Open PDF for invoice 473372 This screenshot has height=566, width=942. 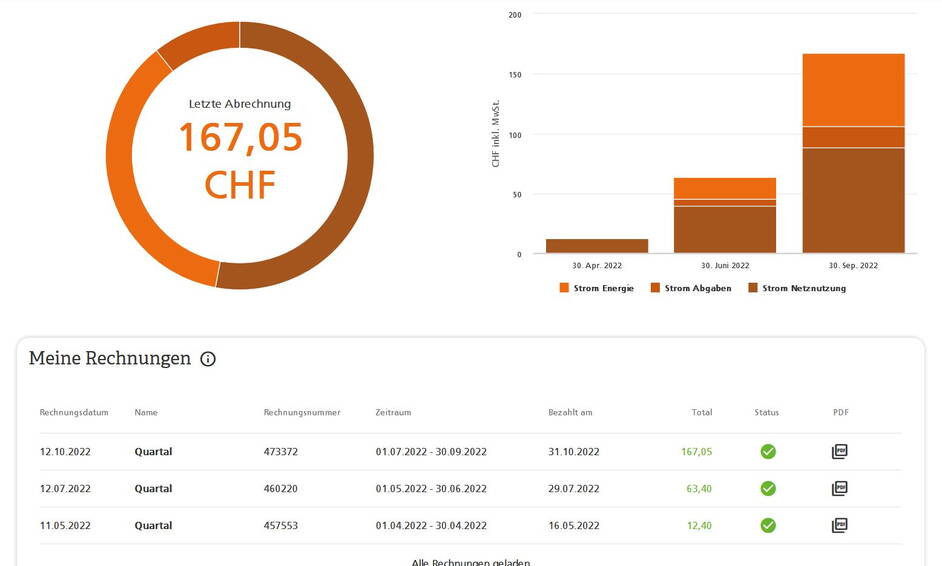[x=839, y=452]
